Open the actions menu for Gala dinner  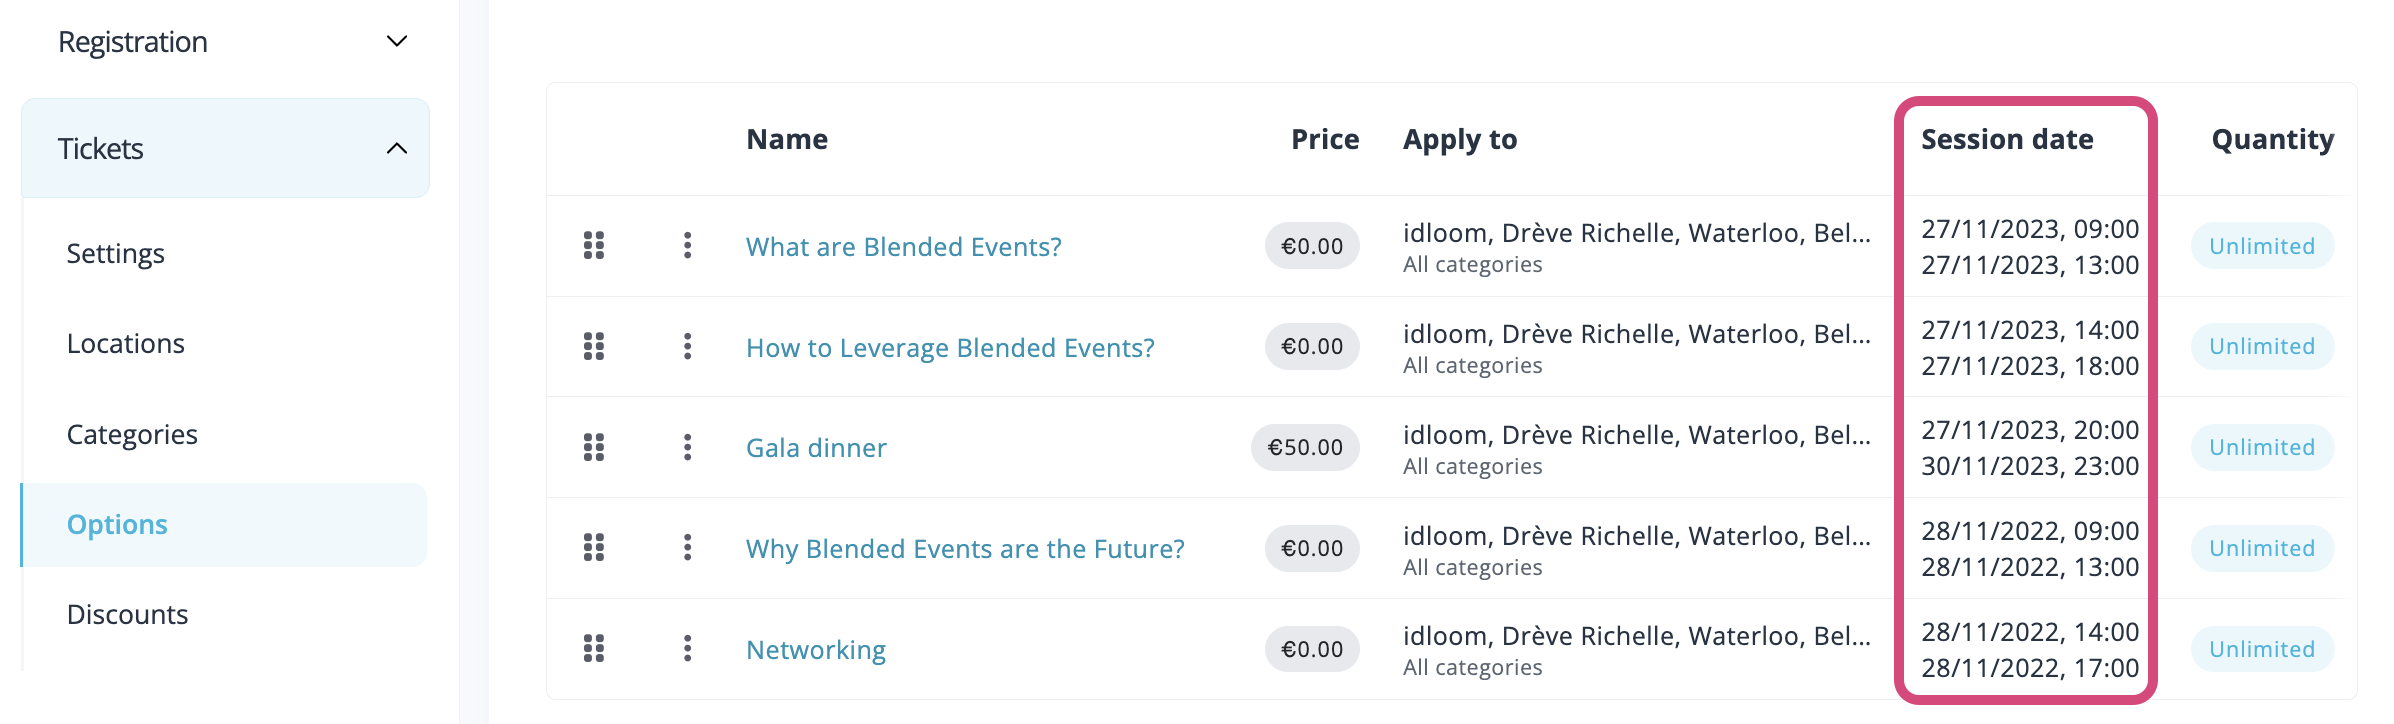tap(689, 447)
